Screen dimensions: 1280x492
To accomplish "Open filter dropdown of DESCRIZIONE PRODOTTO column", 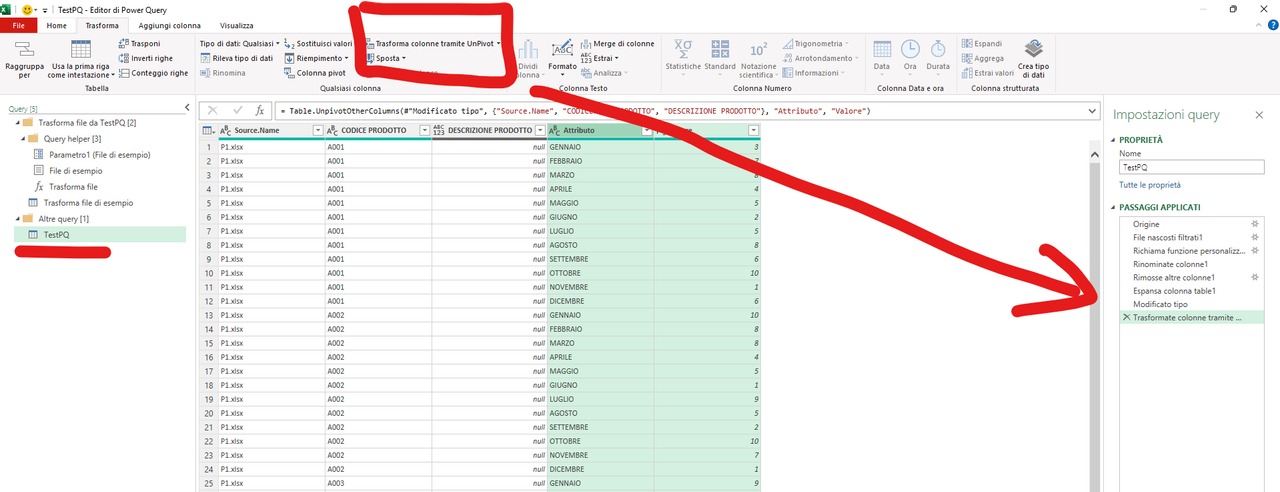I will tap(541, 131).
